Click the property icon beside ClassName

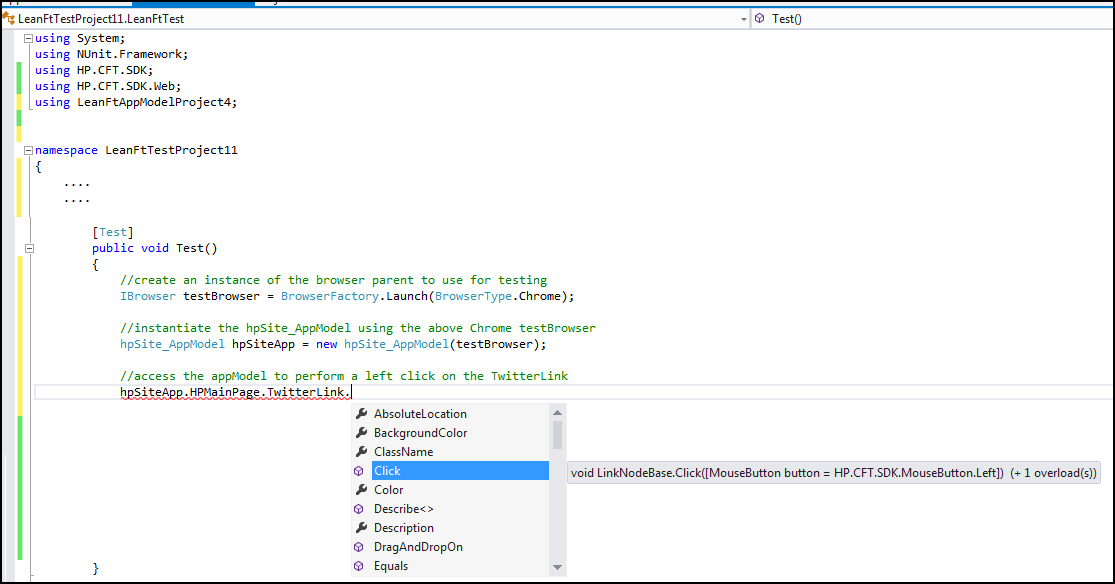point(361,452)
